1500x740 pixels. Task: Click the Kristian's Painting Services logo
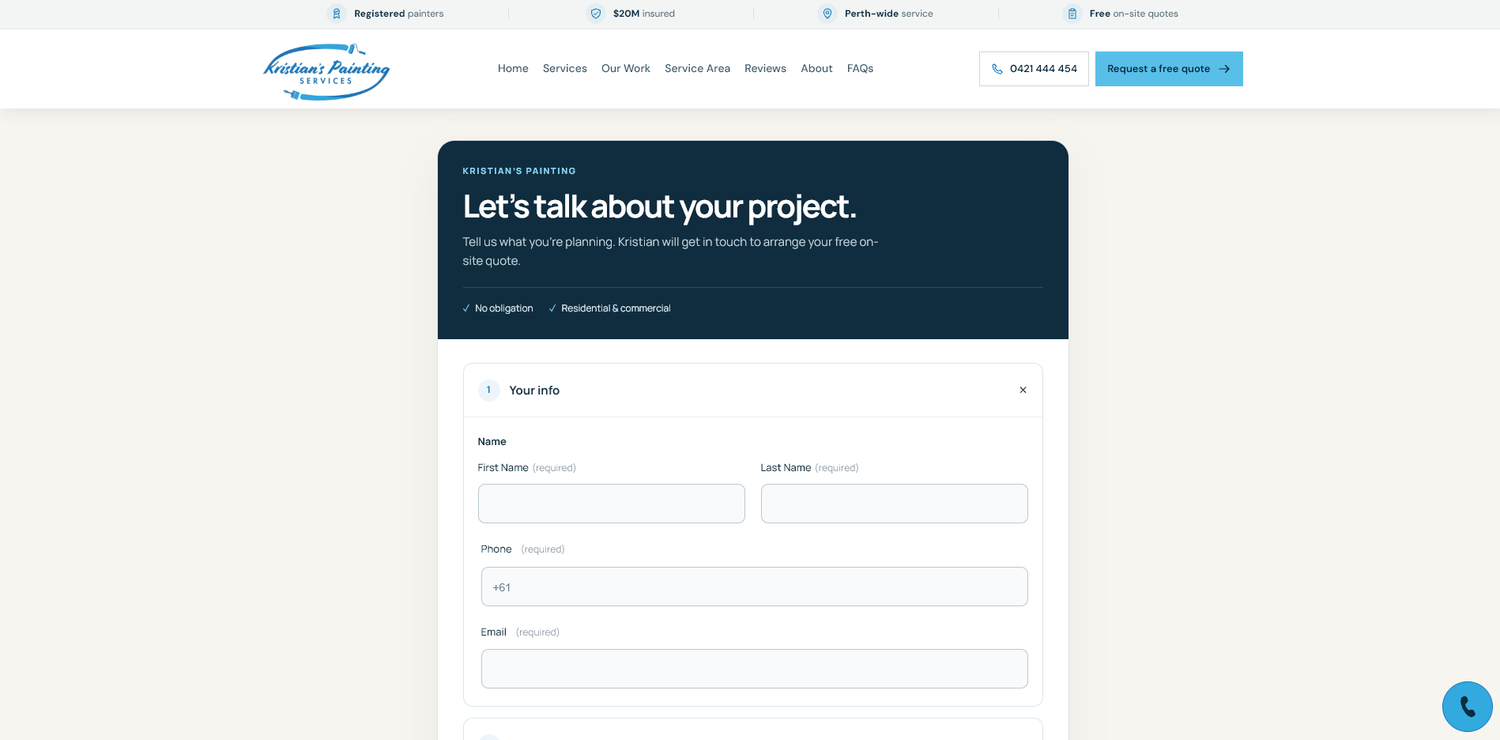[326, 71]
